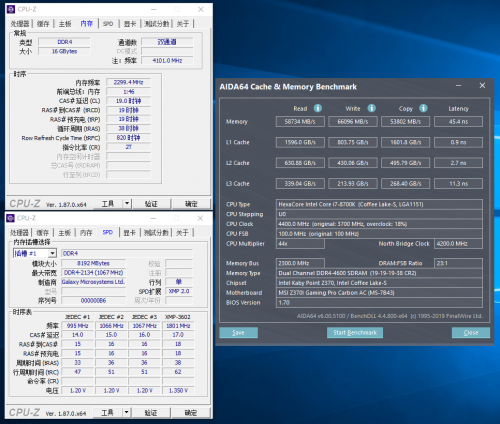Click the Close button in AIDA64
This screenshot has height=424, width=500.
tap(471, 332)
